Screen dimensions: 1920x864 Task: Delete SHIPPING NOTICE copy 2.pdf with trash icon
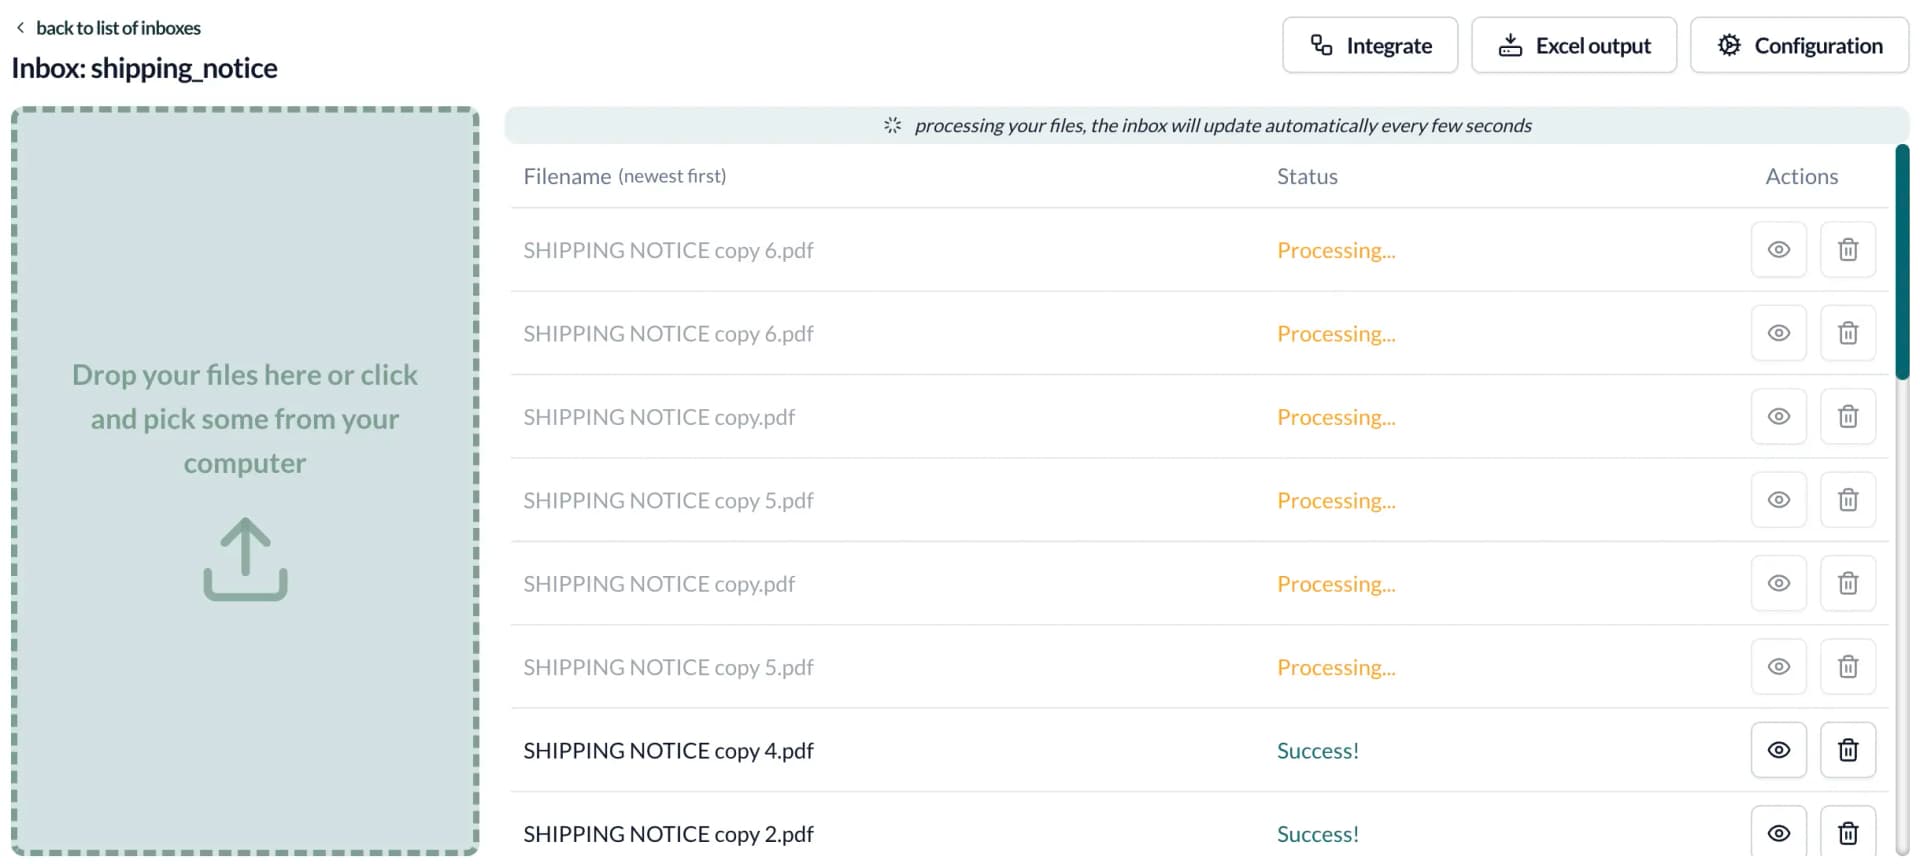[x=1848, y=832]
